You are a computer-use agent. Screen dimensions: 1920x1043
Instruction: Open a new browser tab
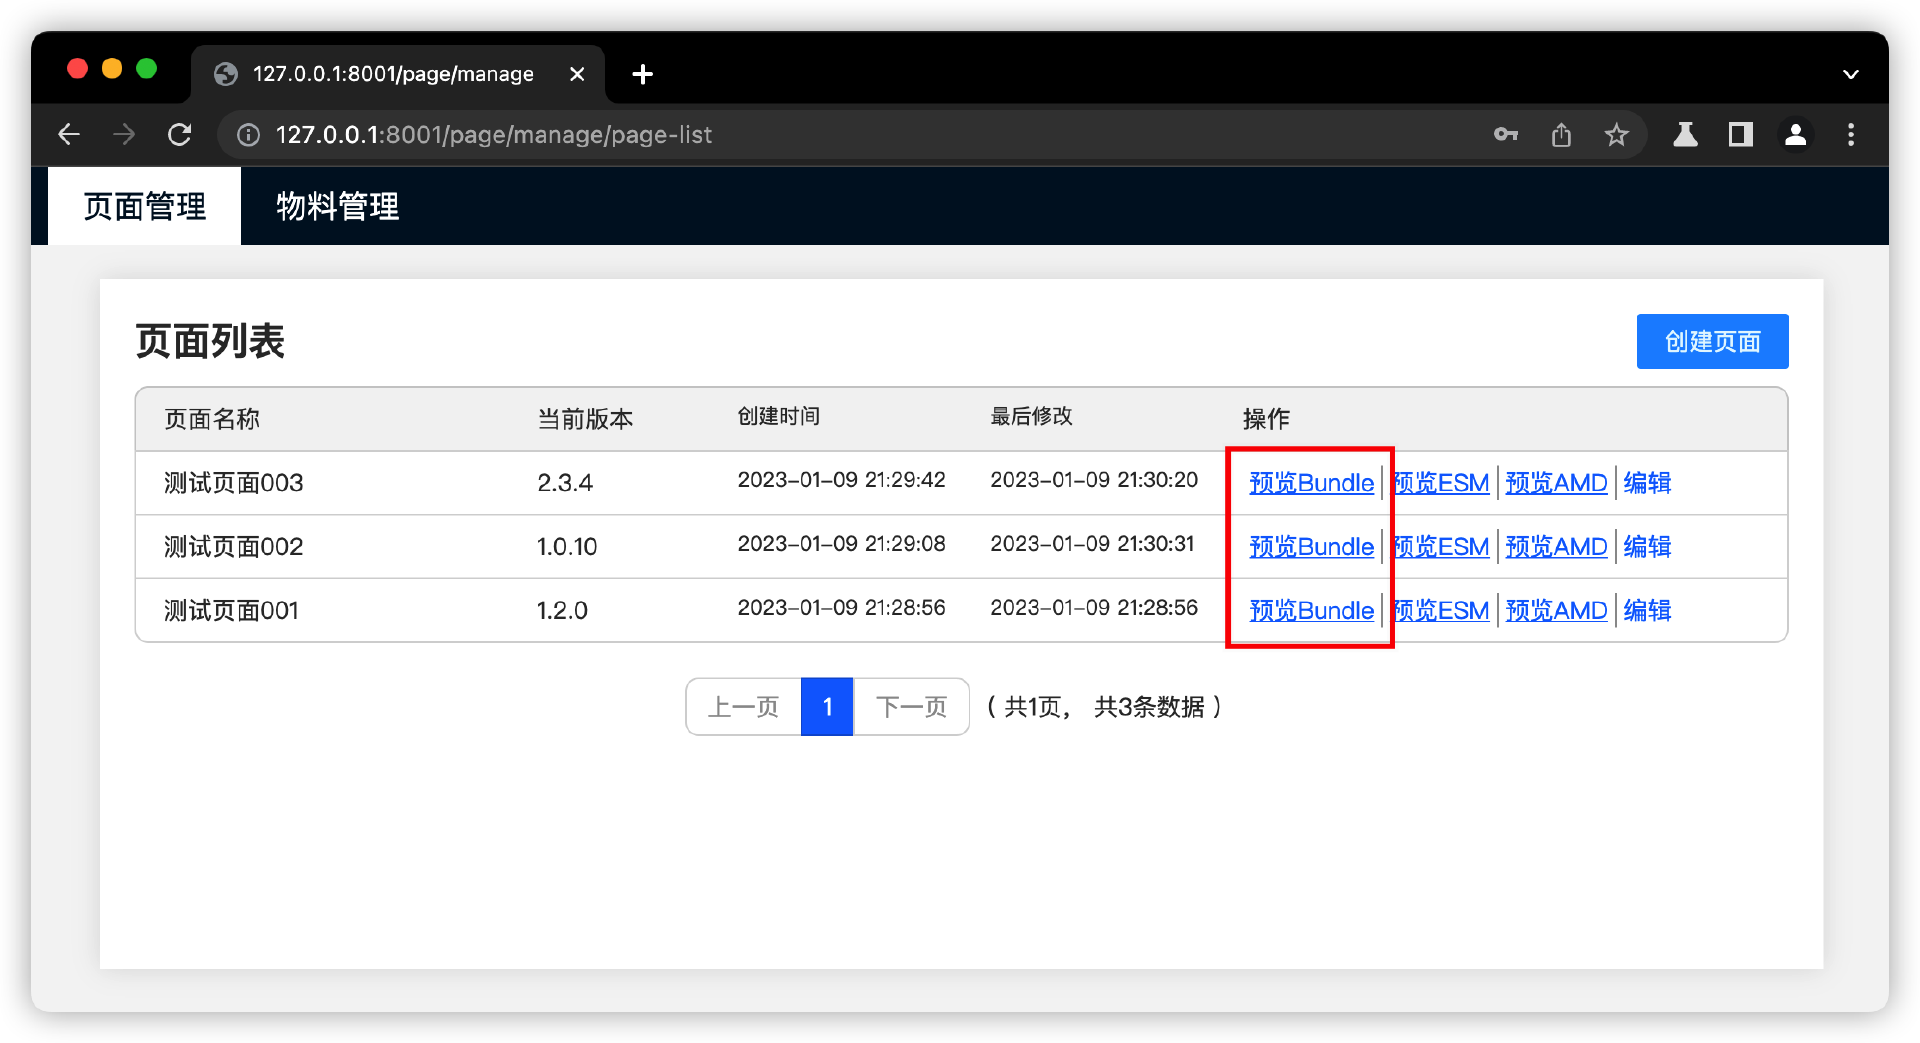(x=643, y=75)
